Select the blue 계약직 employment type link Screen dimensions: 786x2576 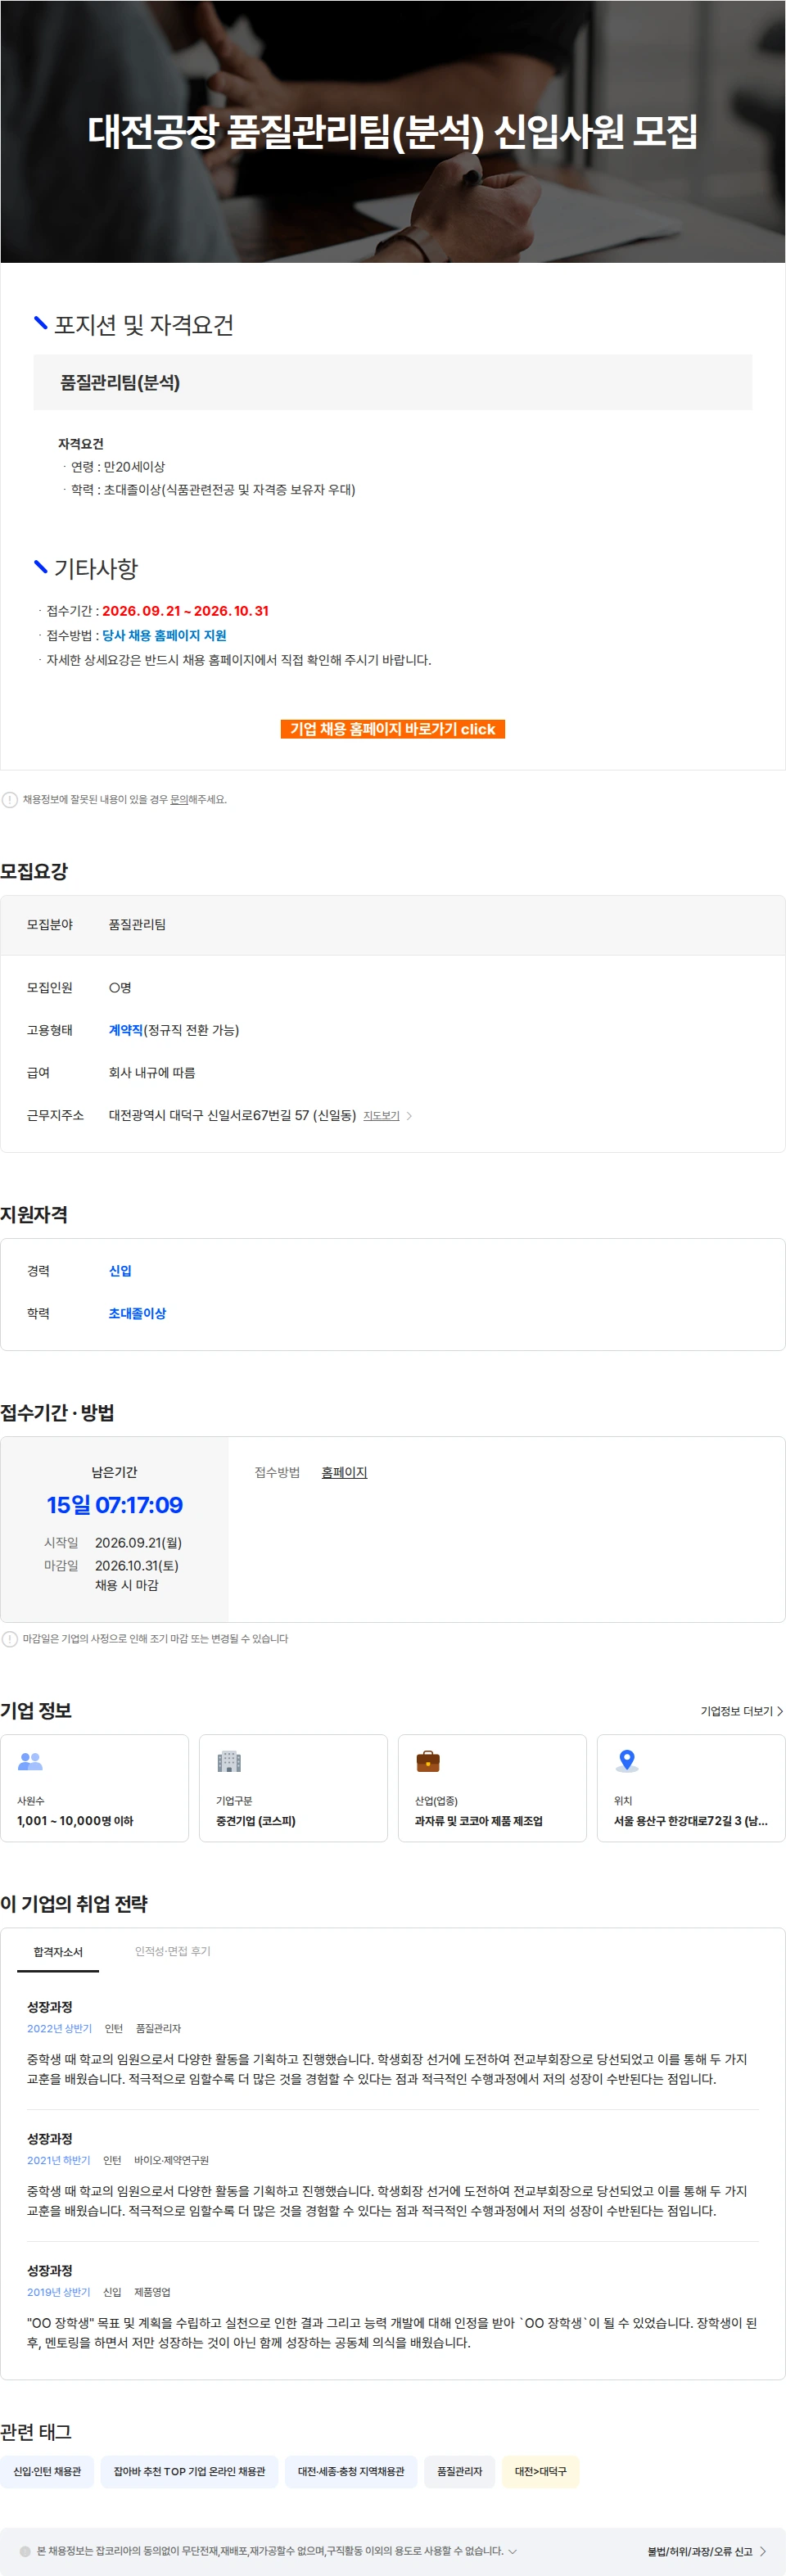tap(125, 1030)
